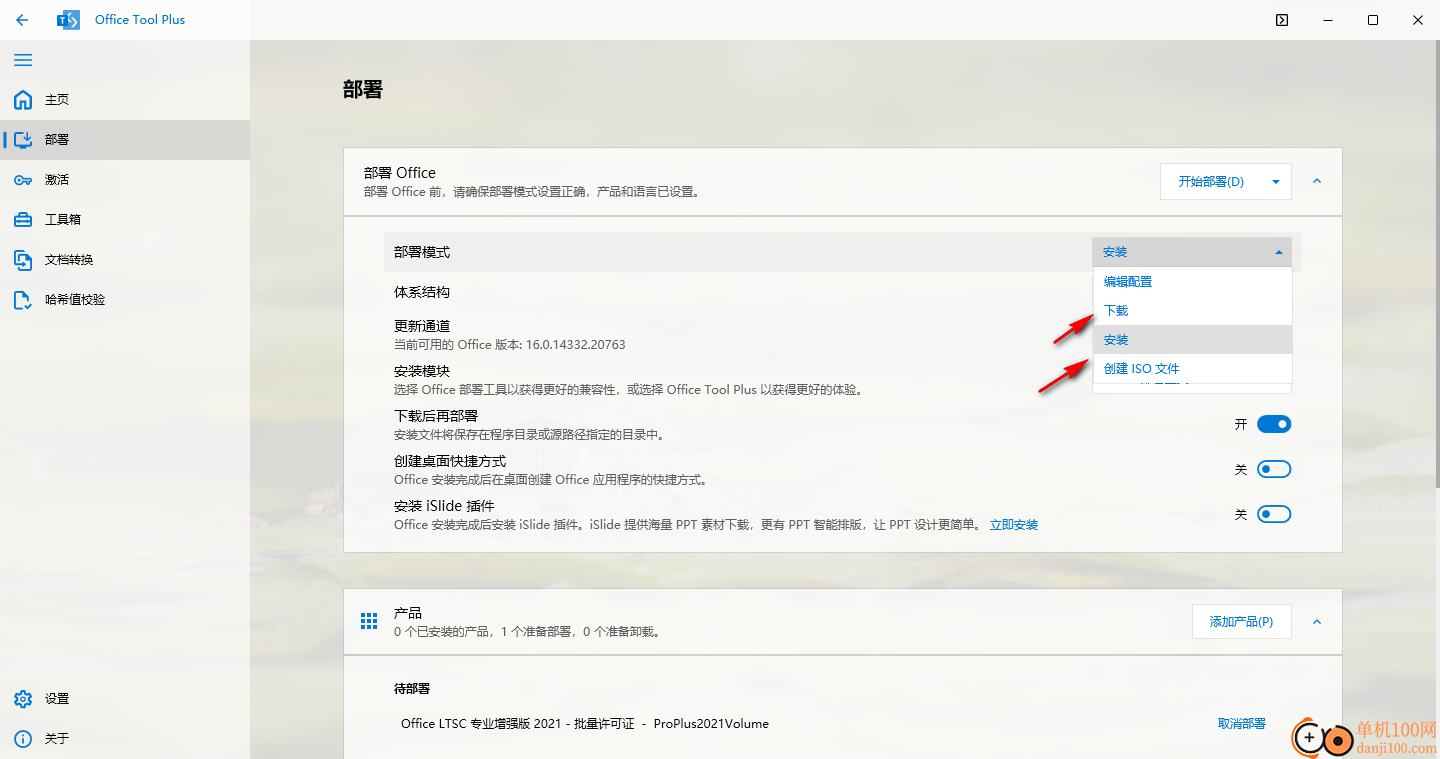Turn off 下载后再部署 switch
This screenshot has width=1440, height=759.
pos(1274,424)
